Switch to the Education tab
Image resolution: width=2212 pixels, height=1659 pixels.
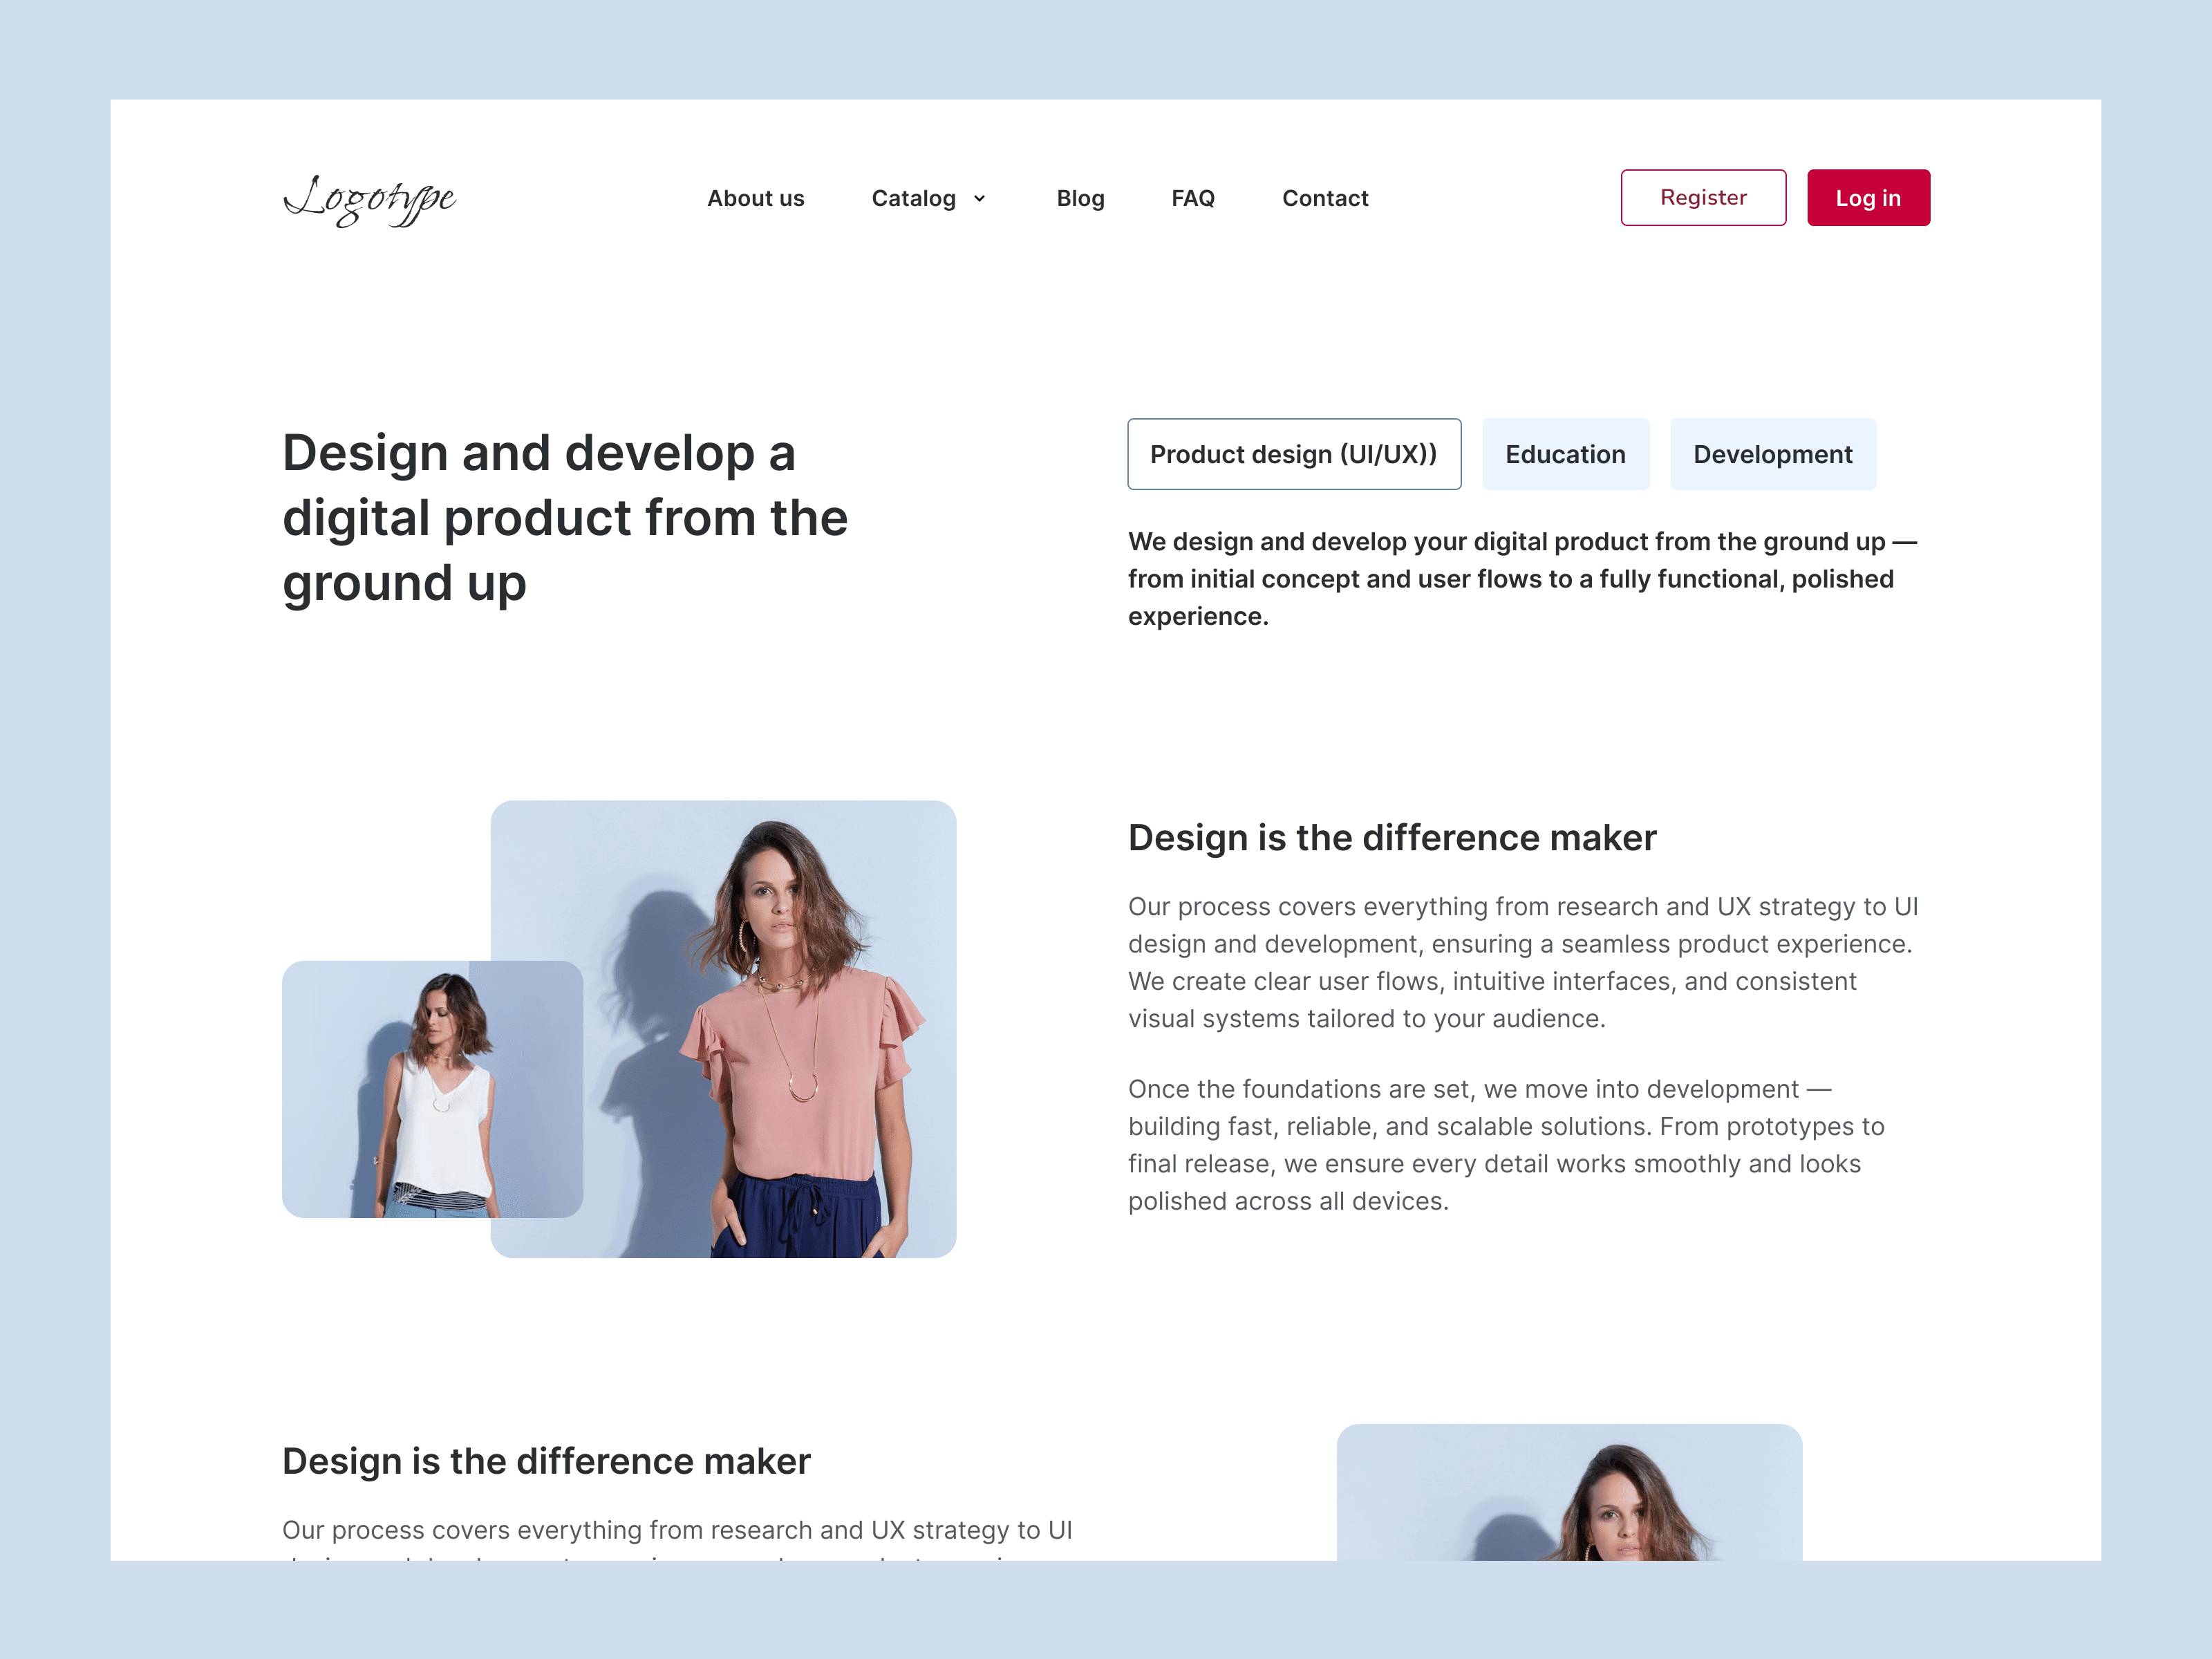(1565, 454)
